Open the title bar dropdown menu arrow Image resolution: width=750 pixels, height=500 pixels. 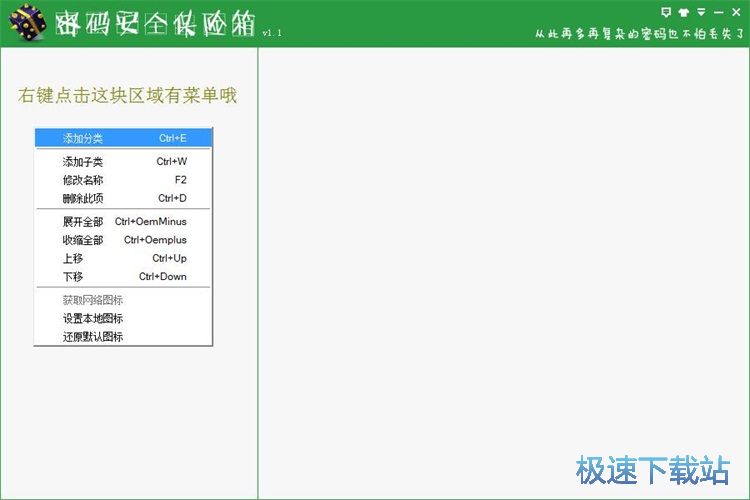coord(701,12)
